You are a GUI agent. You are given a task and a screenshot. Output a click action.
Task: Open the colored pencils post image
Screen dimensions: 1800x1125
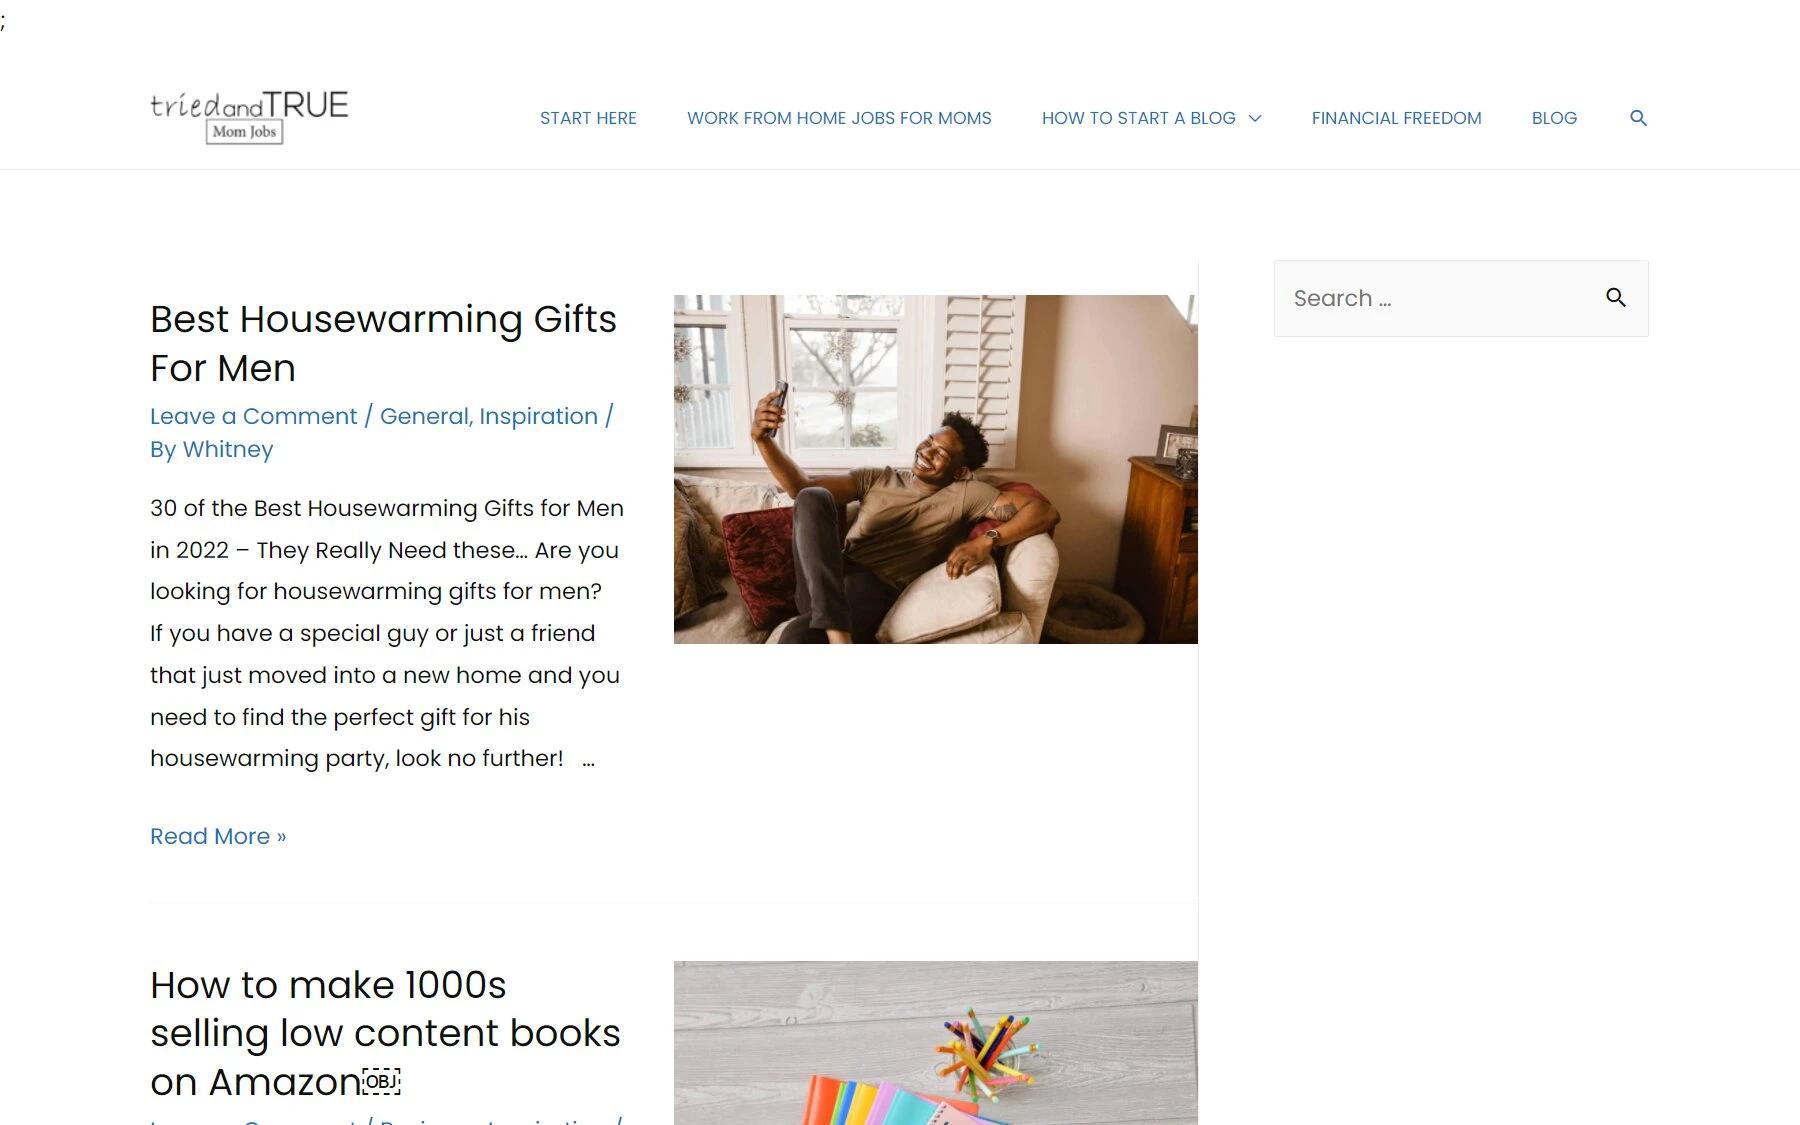tap(935, 1043)
